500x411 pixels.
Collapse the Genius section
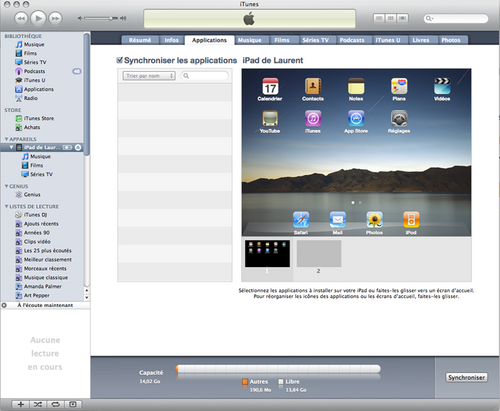pos(6,186)
